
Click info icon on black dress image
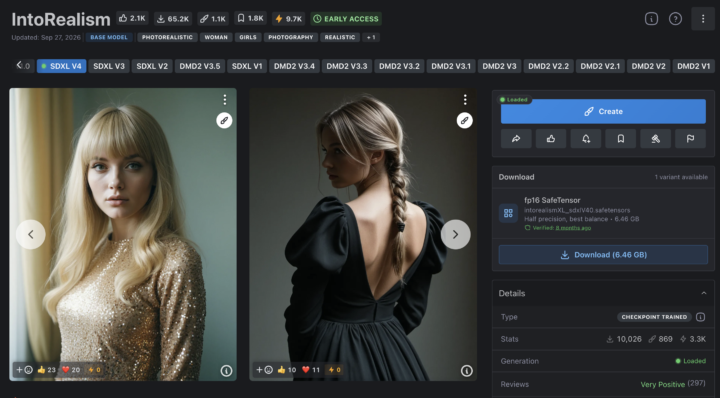[x=467, y=370]
